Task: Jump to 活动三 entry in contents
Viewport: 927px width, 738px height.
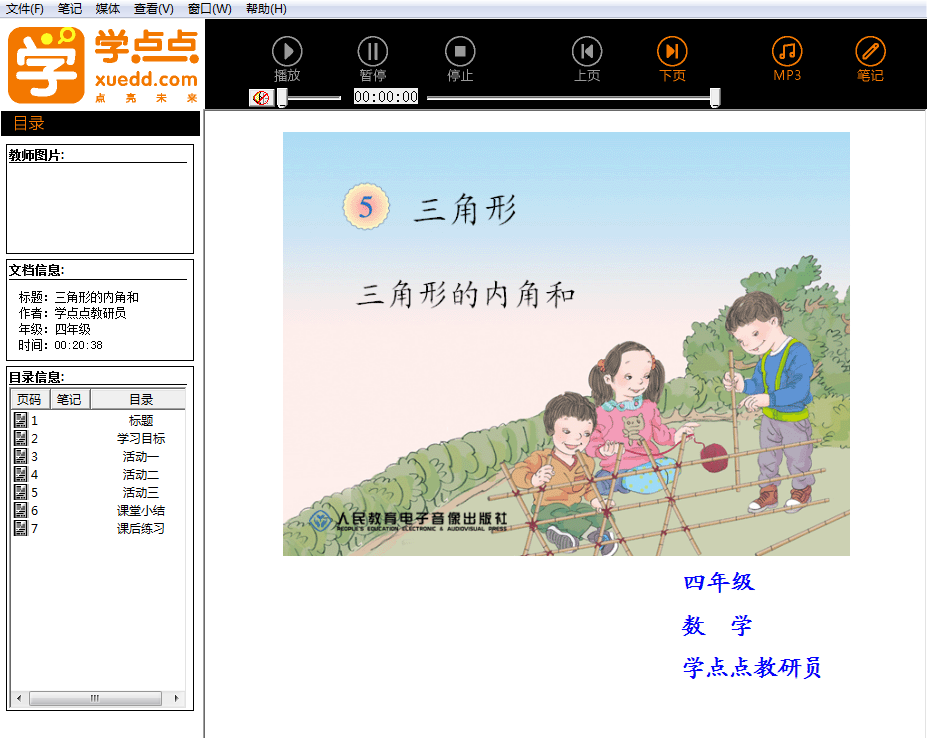Action: coord(141,492)
